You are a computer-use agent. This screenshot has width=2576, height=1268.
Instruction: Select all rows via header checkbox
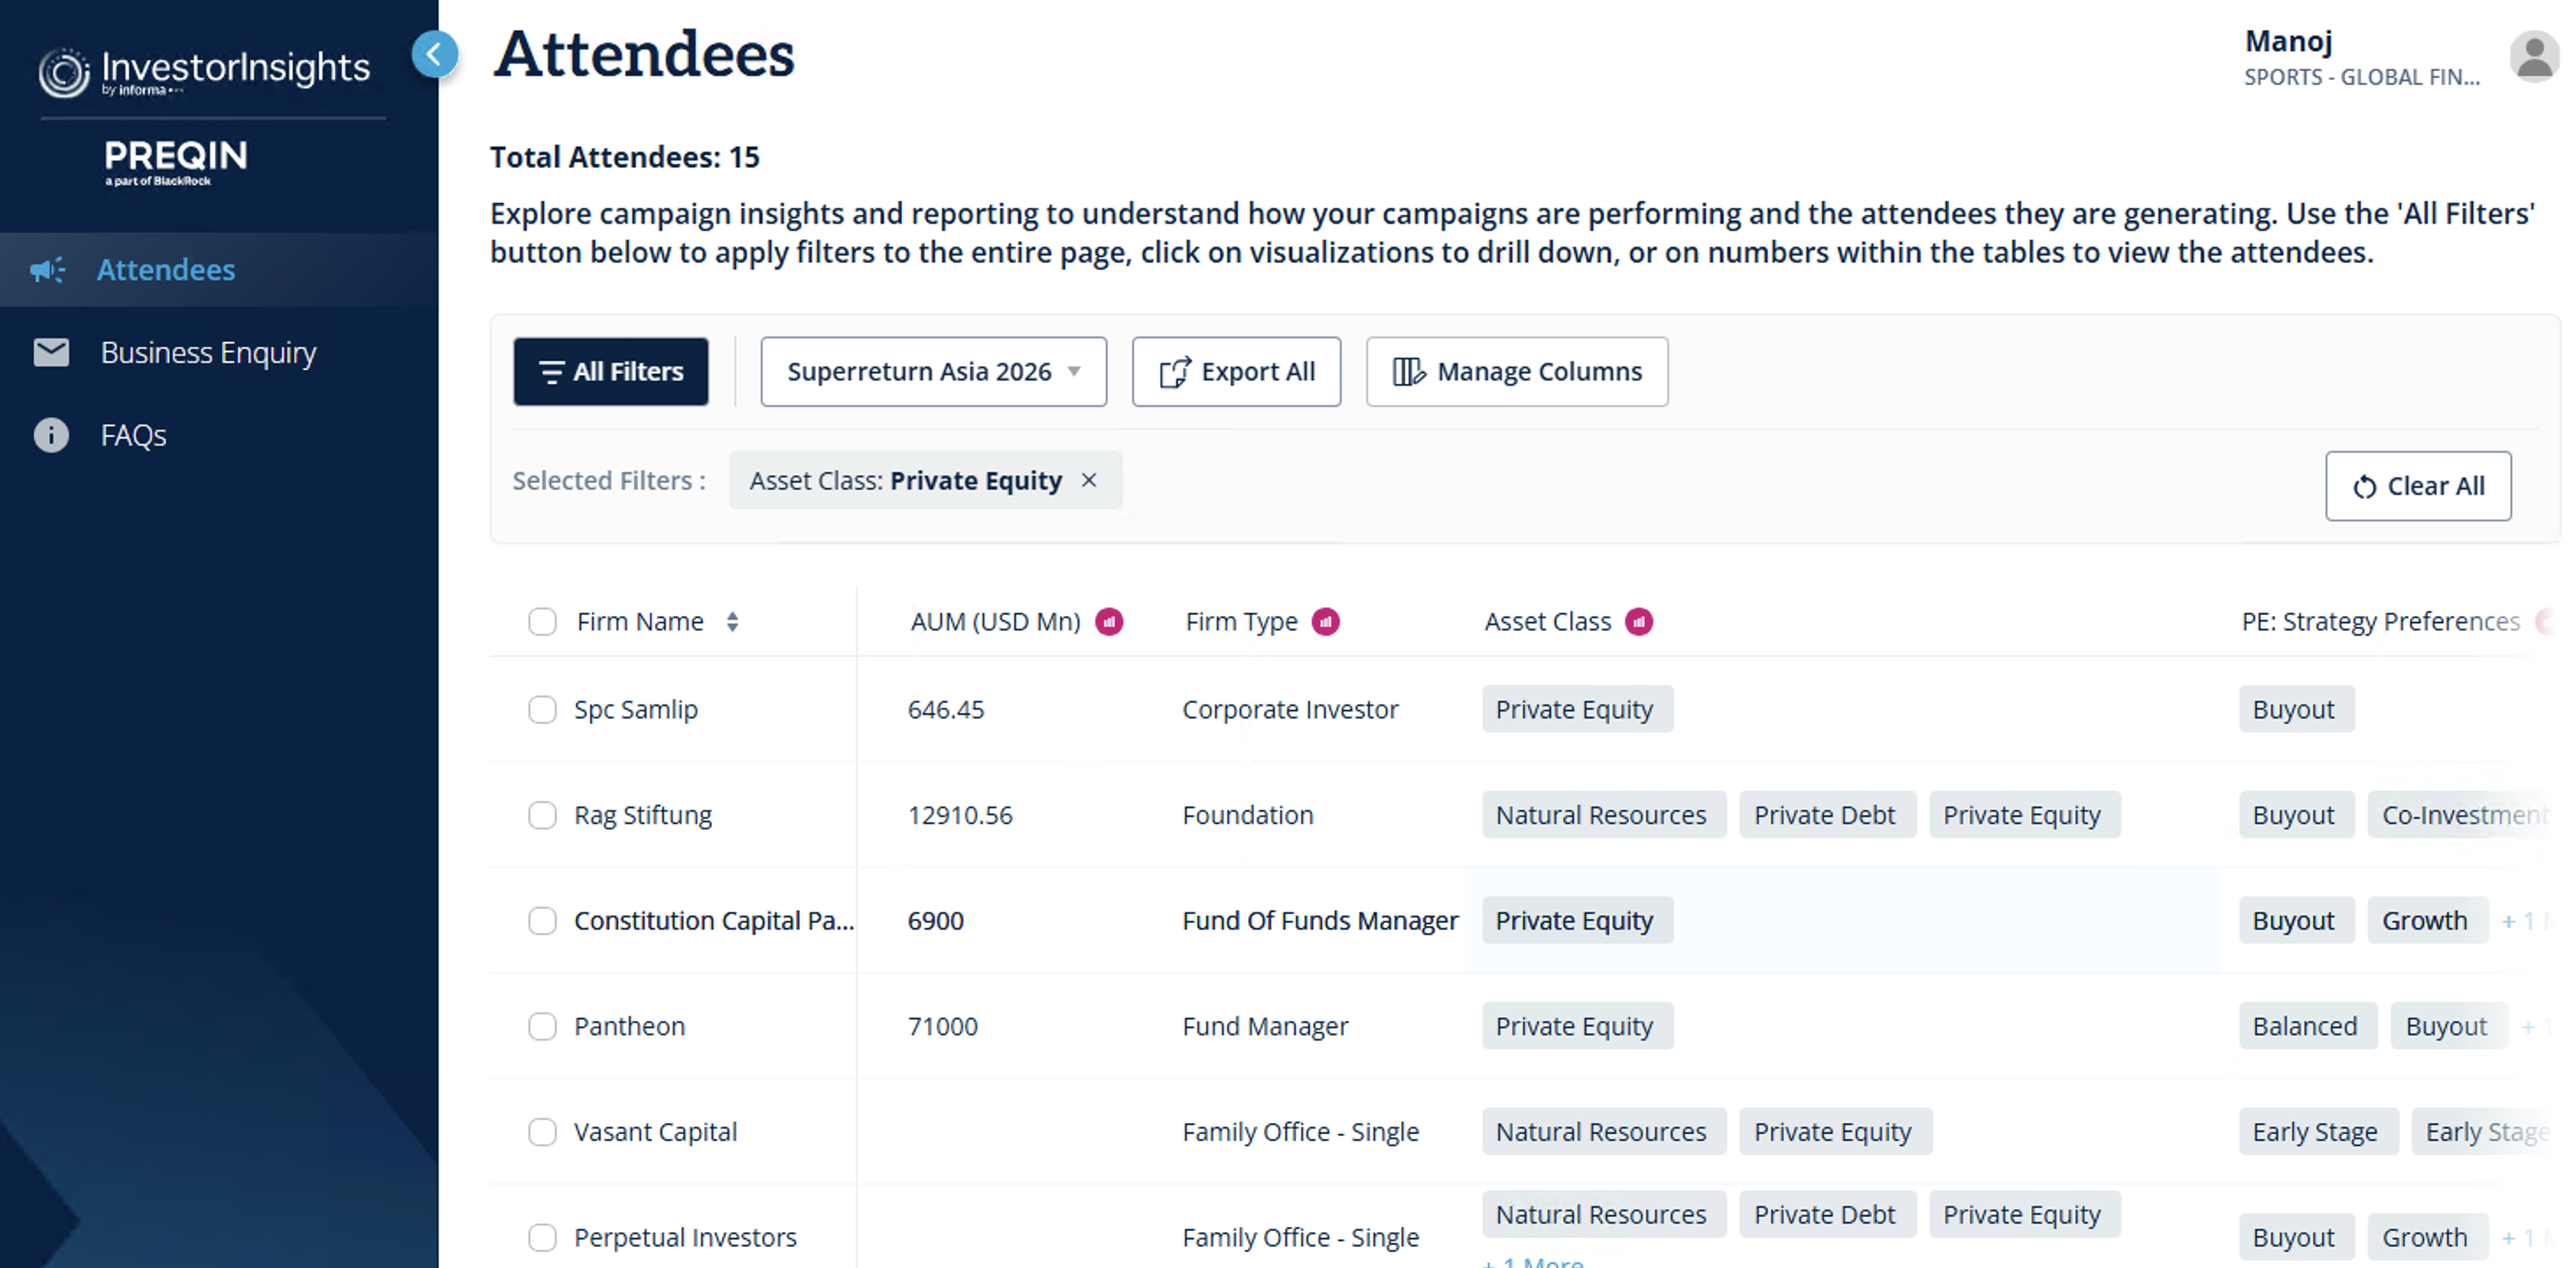542,622
